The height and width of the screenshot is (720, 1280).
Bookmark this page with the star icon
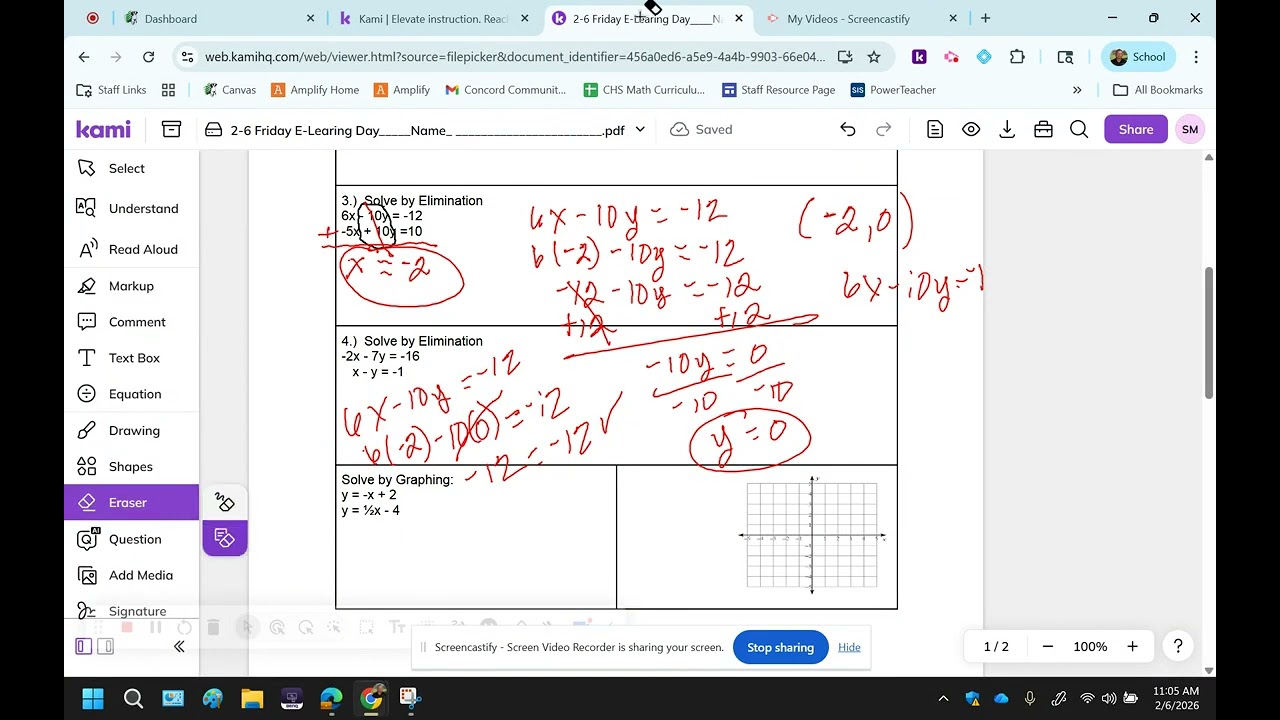coord(874,57)
